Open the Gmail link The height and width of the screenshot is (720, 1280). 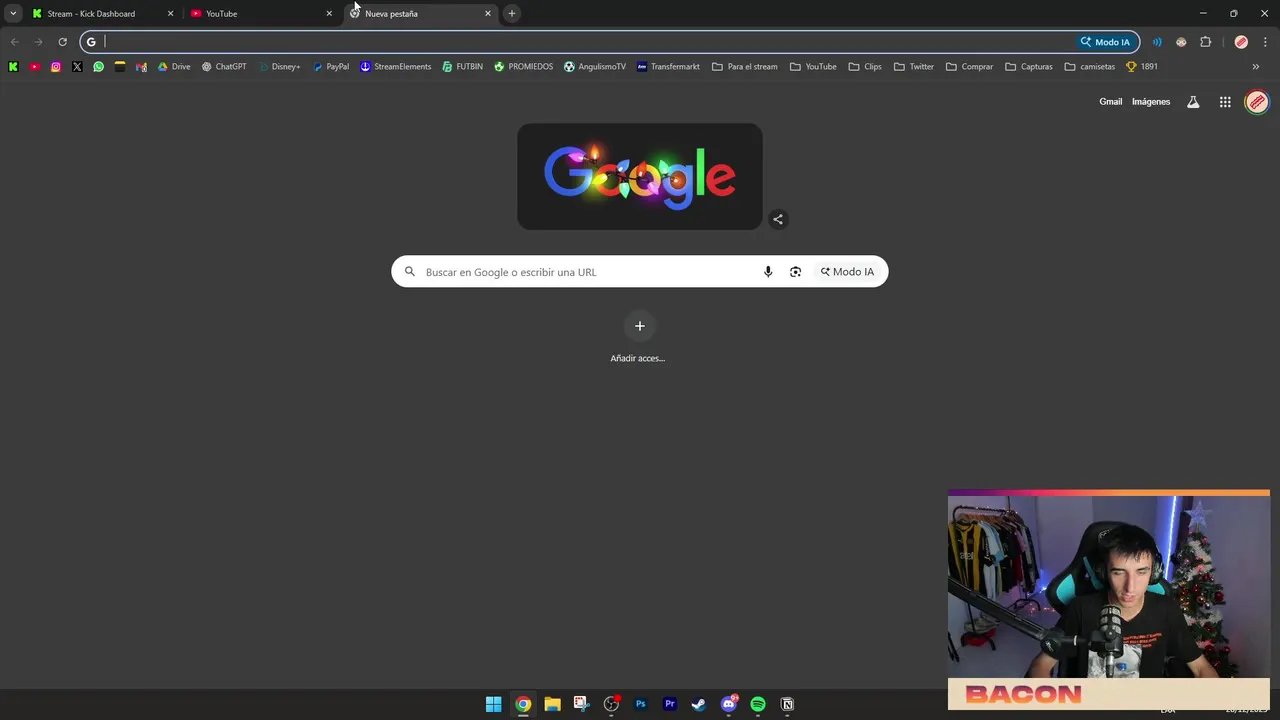1110,102
